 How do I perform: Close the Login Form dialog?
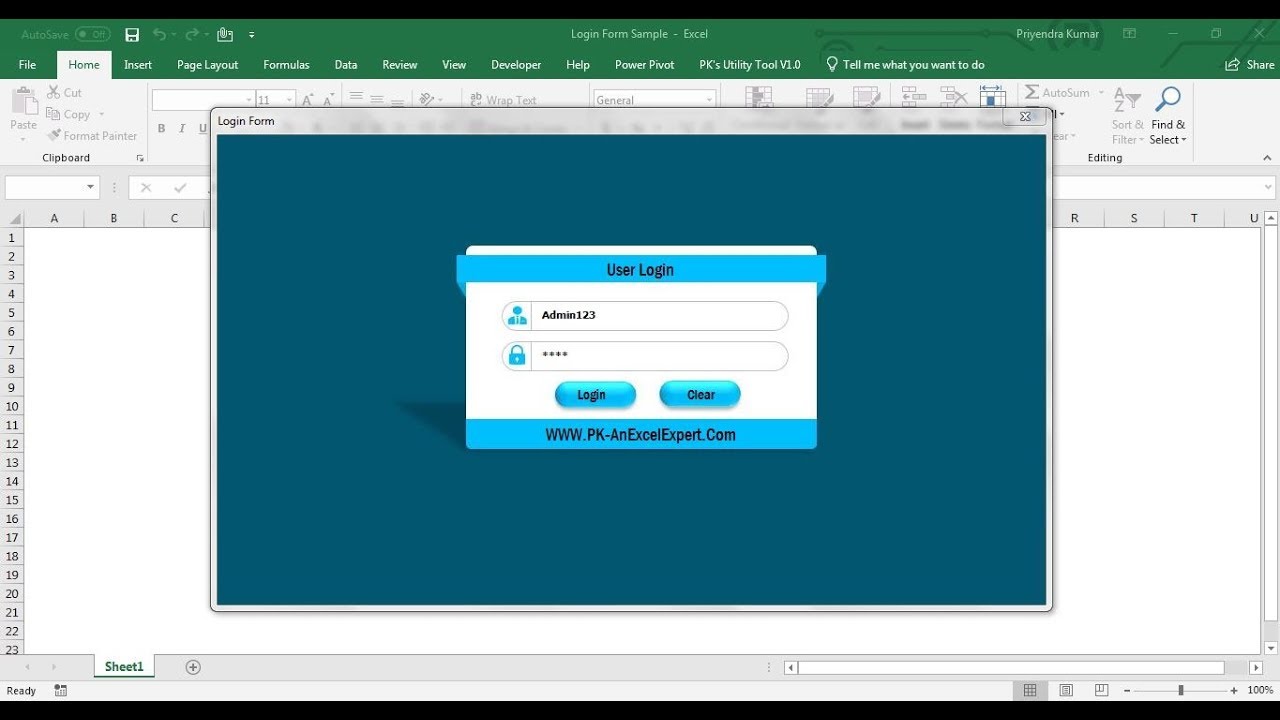(1025, 117)
